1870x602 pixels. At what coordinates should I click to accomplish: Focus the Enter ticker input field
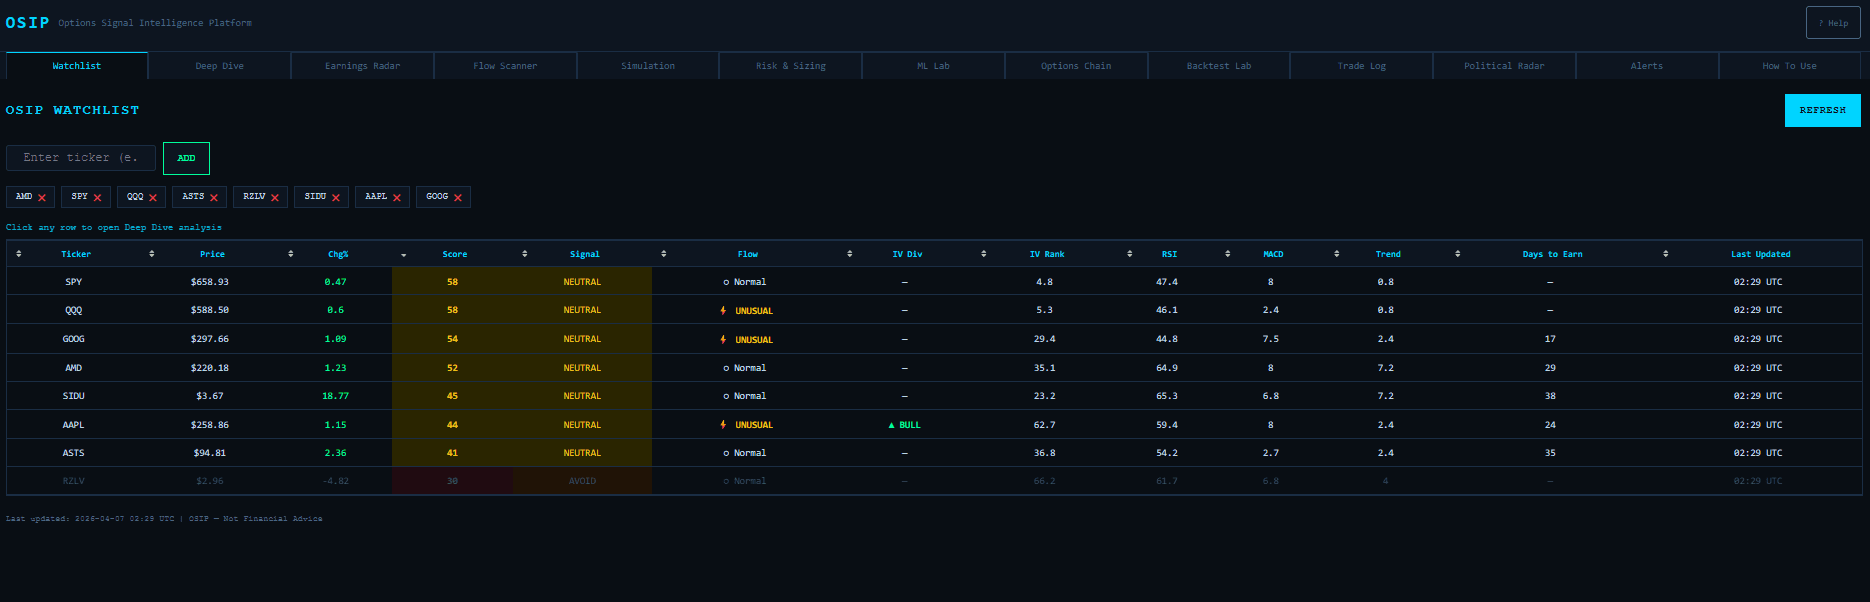pos(81,158)
